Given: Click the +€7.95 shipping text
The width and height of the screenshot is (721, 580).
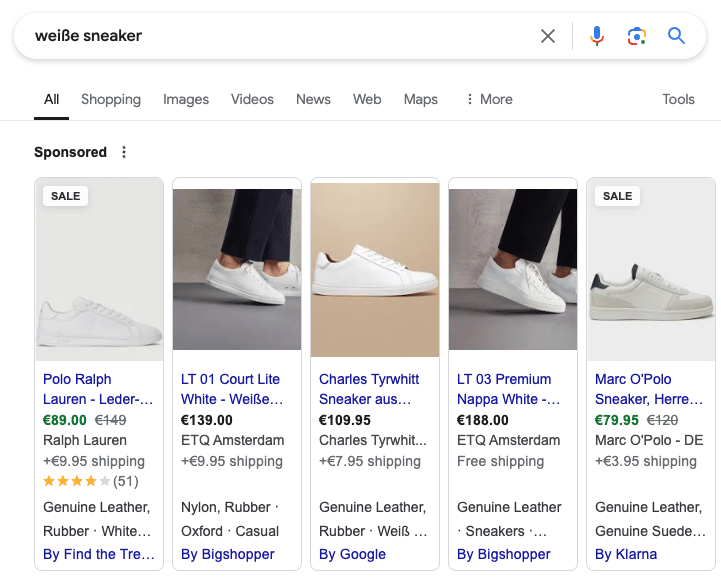Looking at the screenshot, I should (370, 461).
